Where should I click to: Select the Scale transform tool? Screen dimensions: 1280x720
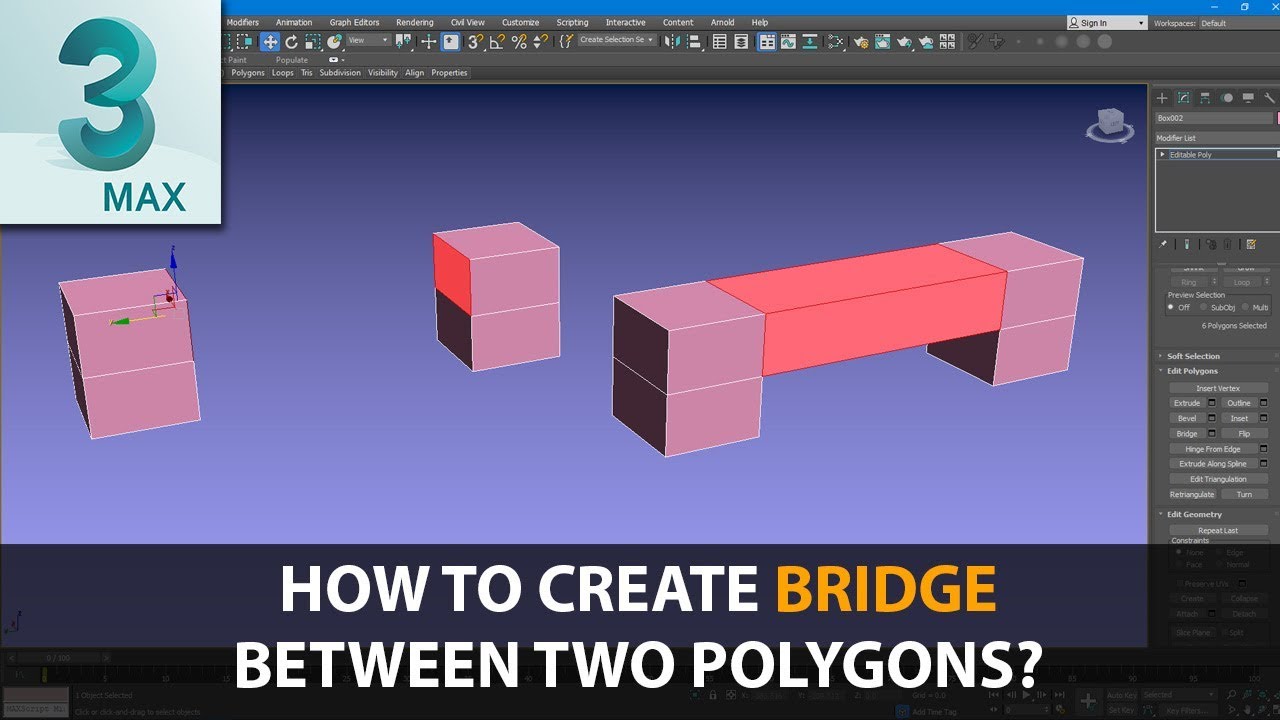coord(312,41)
